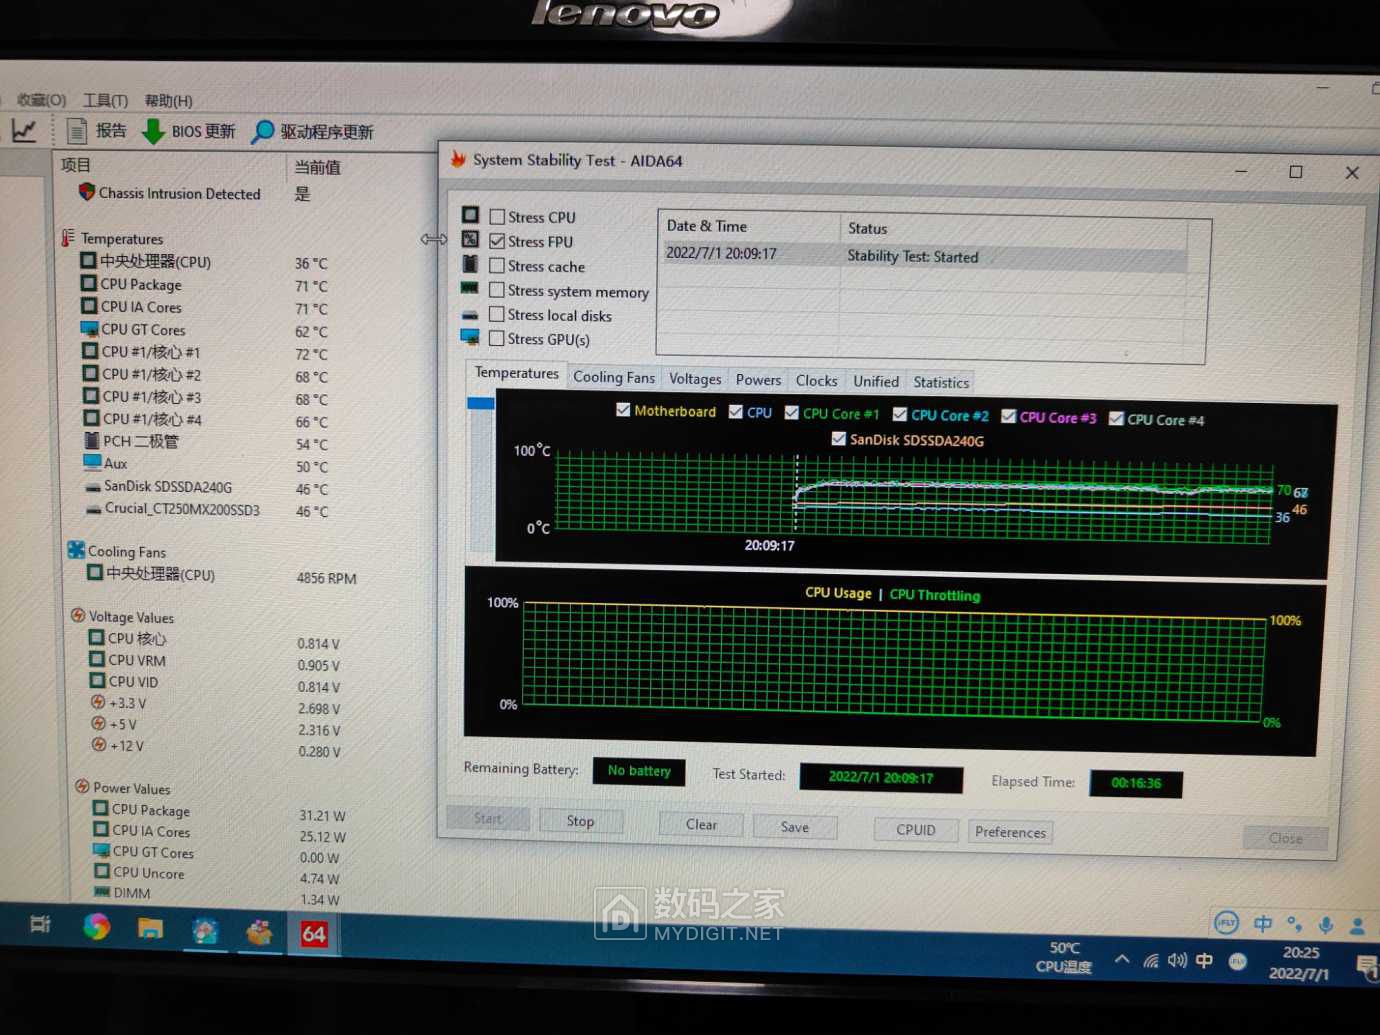
Task: Enable the Stress system memory checkbox
Action: 497,290
